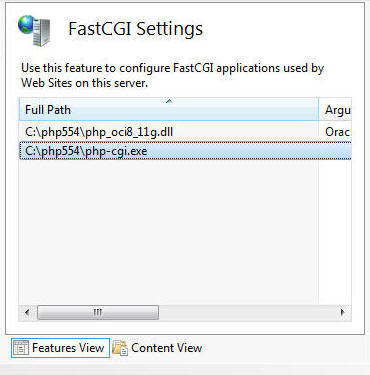Click the horizontal scrollbar left arrow
The height and width of the screenshot is (375, 370).
[x=28, y=313]
